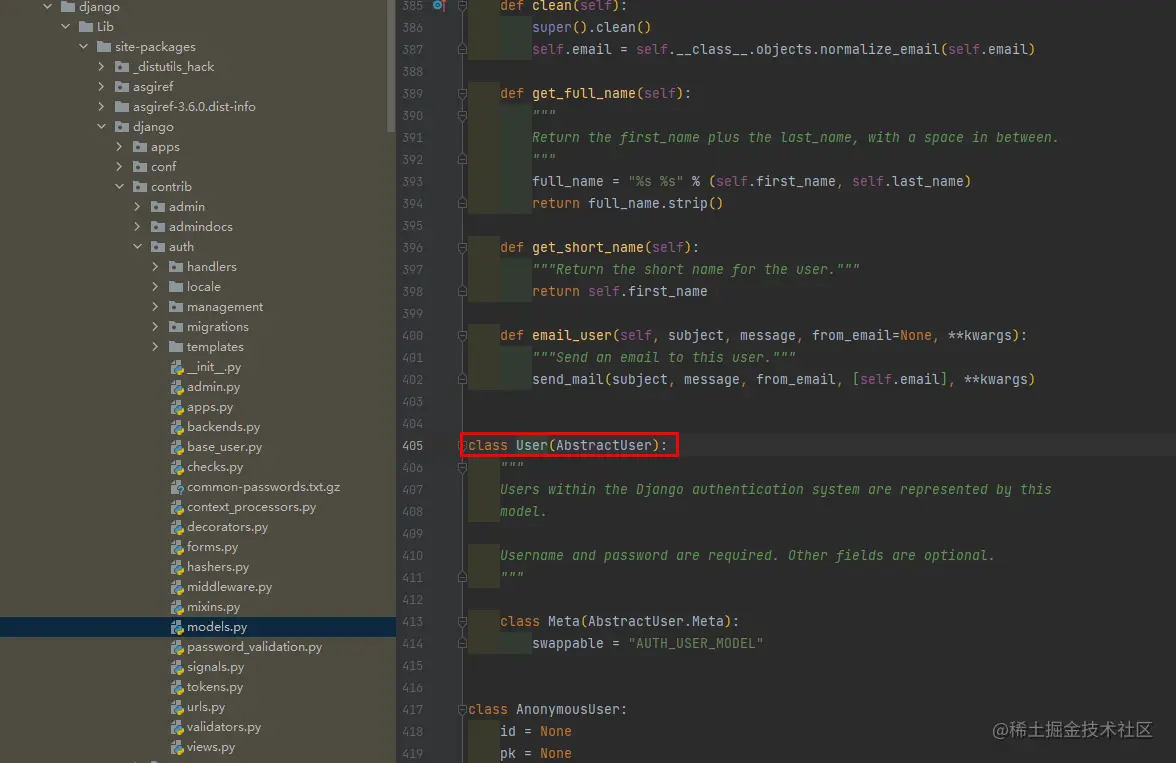The height and width of the screenshot is (763, 1176).
Task: Open mixins.py file
Action: [x=214, y=607]
